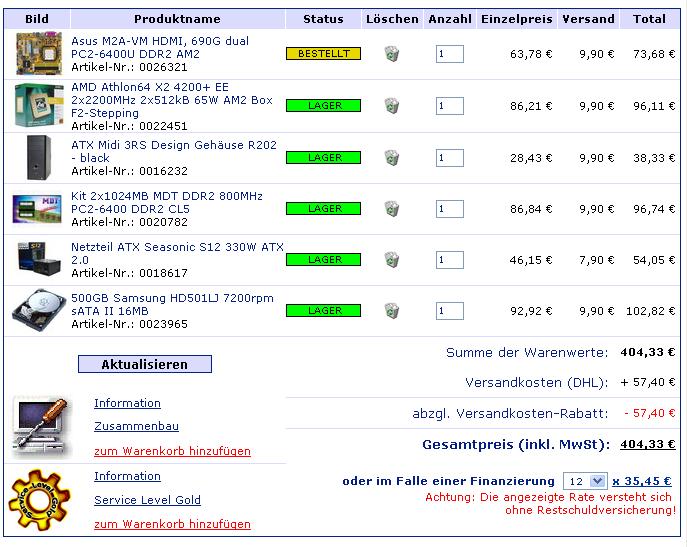687x547 pixels.
Task: Open financing months dropdown showing 12
Action: pos(585,481)
